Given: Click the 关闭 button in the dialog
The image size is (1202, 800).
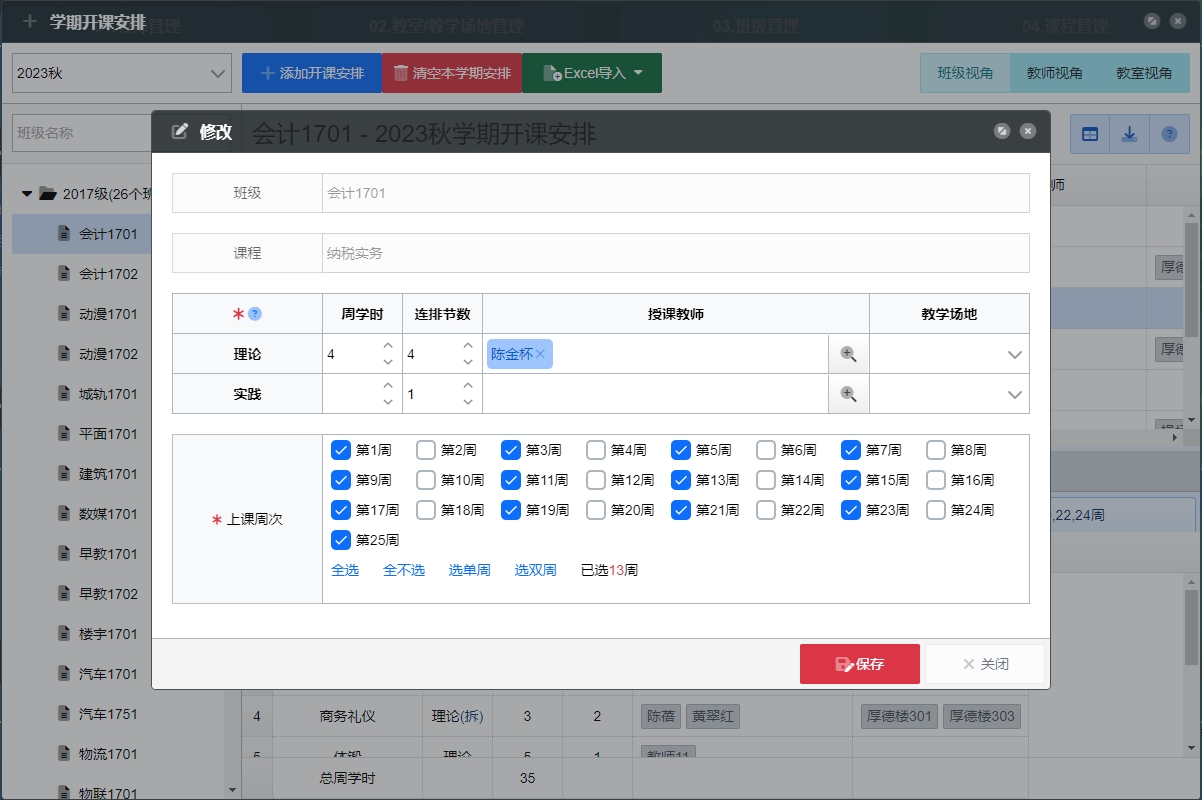Looking at the screenshot, I should [985, 664].
